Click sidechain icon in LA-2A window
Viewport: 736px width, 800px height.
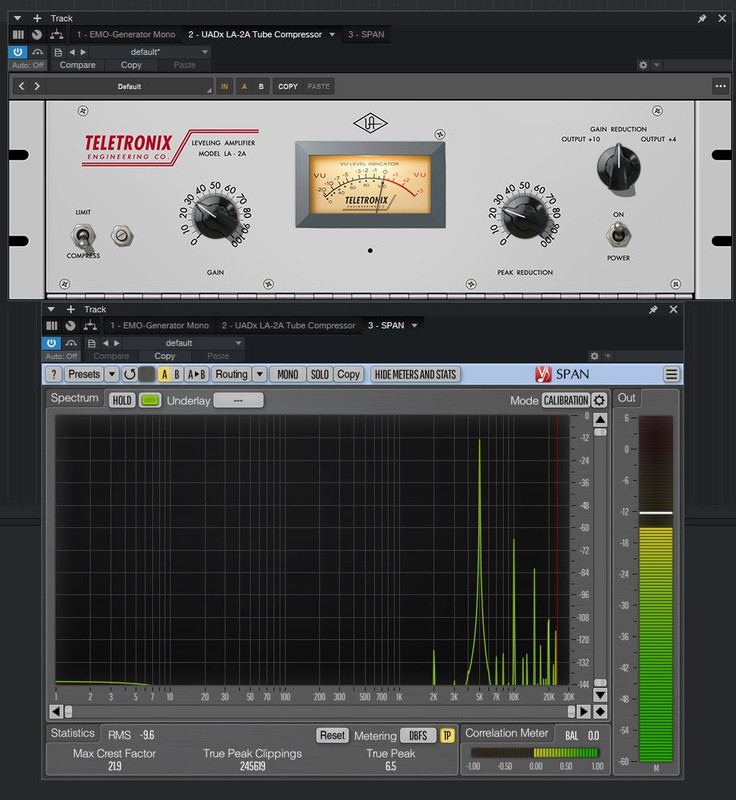57,35
